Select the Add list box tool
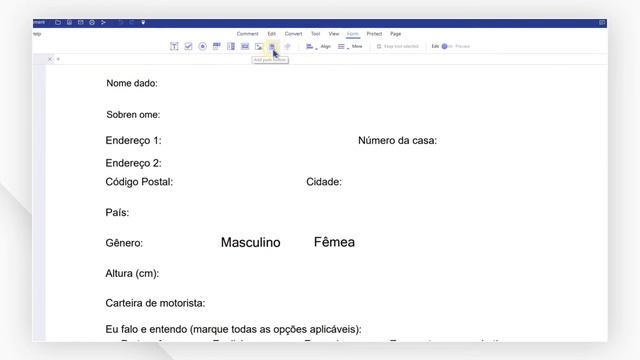The height and width of the screenshot is (360, 640). [231, 47]
